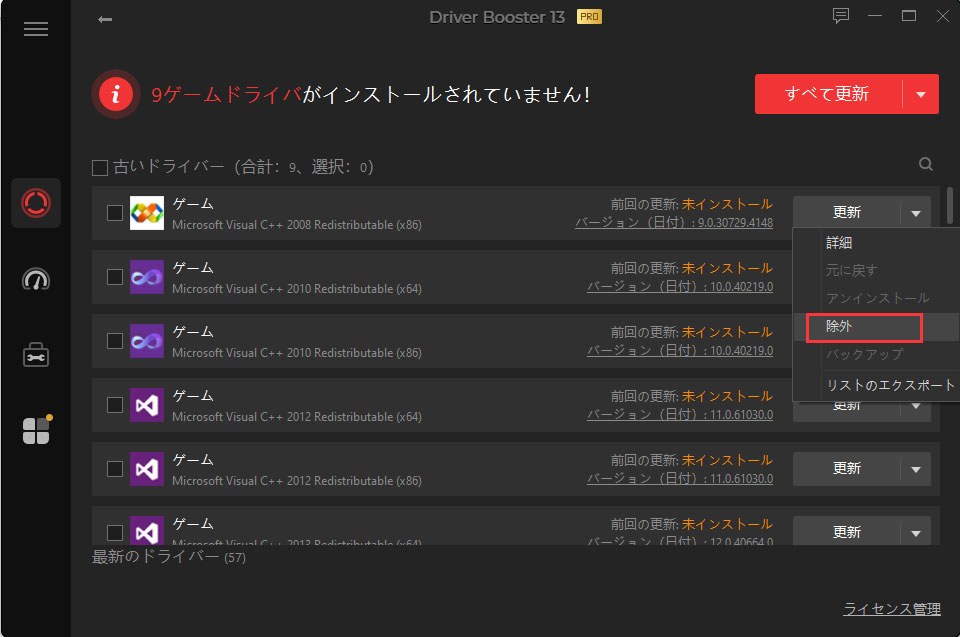The width and height of the screenshot is (960, 637).
Task: Open dropdown arrow for Visual C++ 2008 x86
Action: [x=916, y=213]
